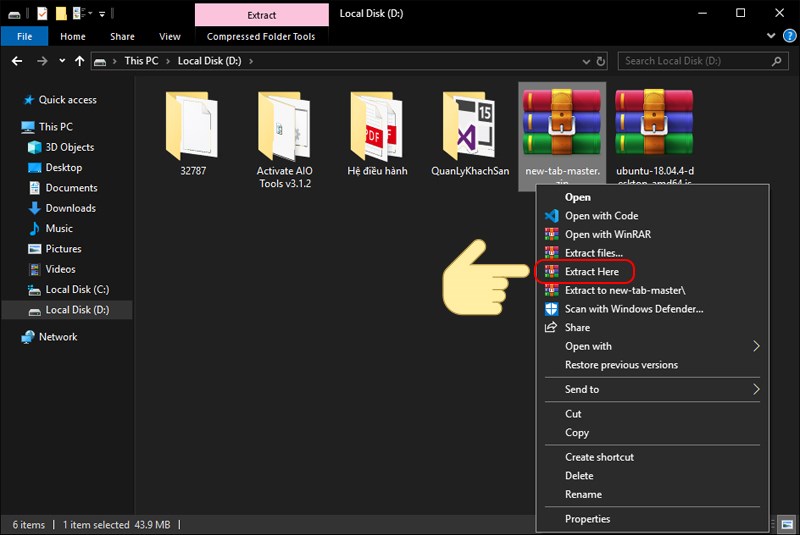This screenshot has height=535, width=800.
Task: Open the Compressed Folder Tools tab
Action: [261, 36]
